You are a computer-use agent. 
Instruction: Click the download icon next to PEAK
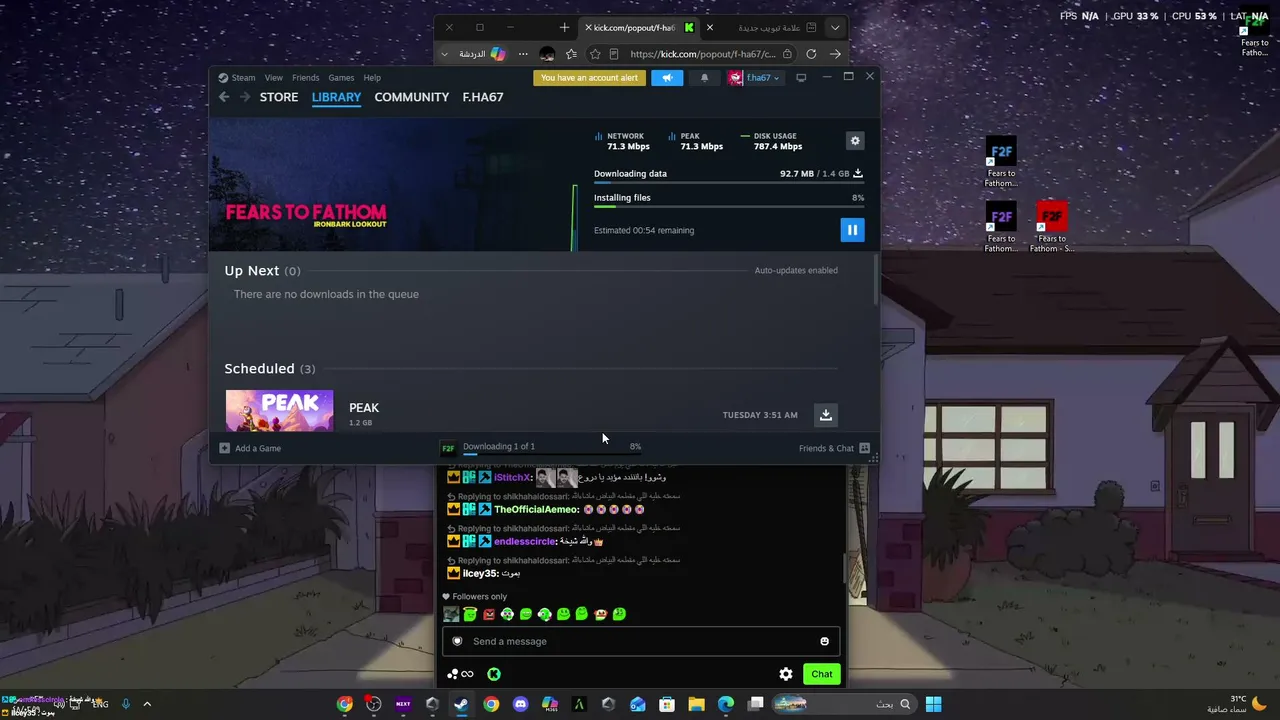[x=826, y=415]
